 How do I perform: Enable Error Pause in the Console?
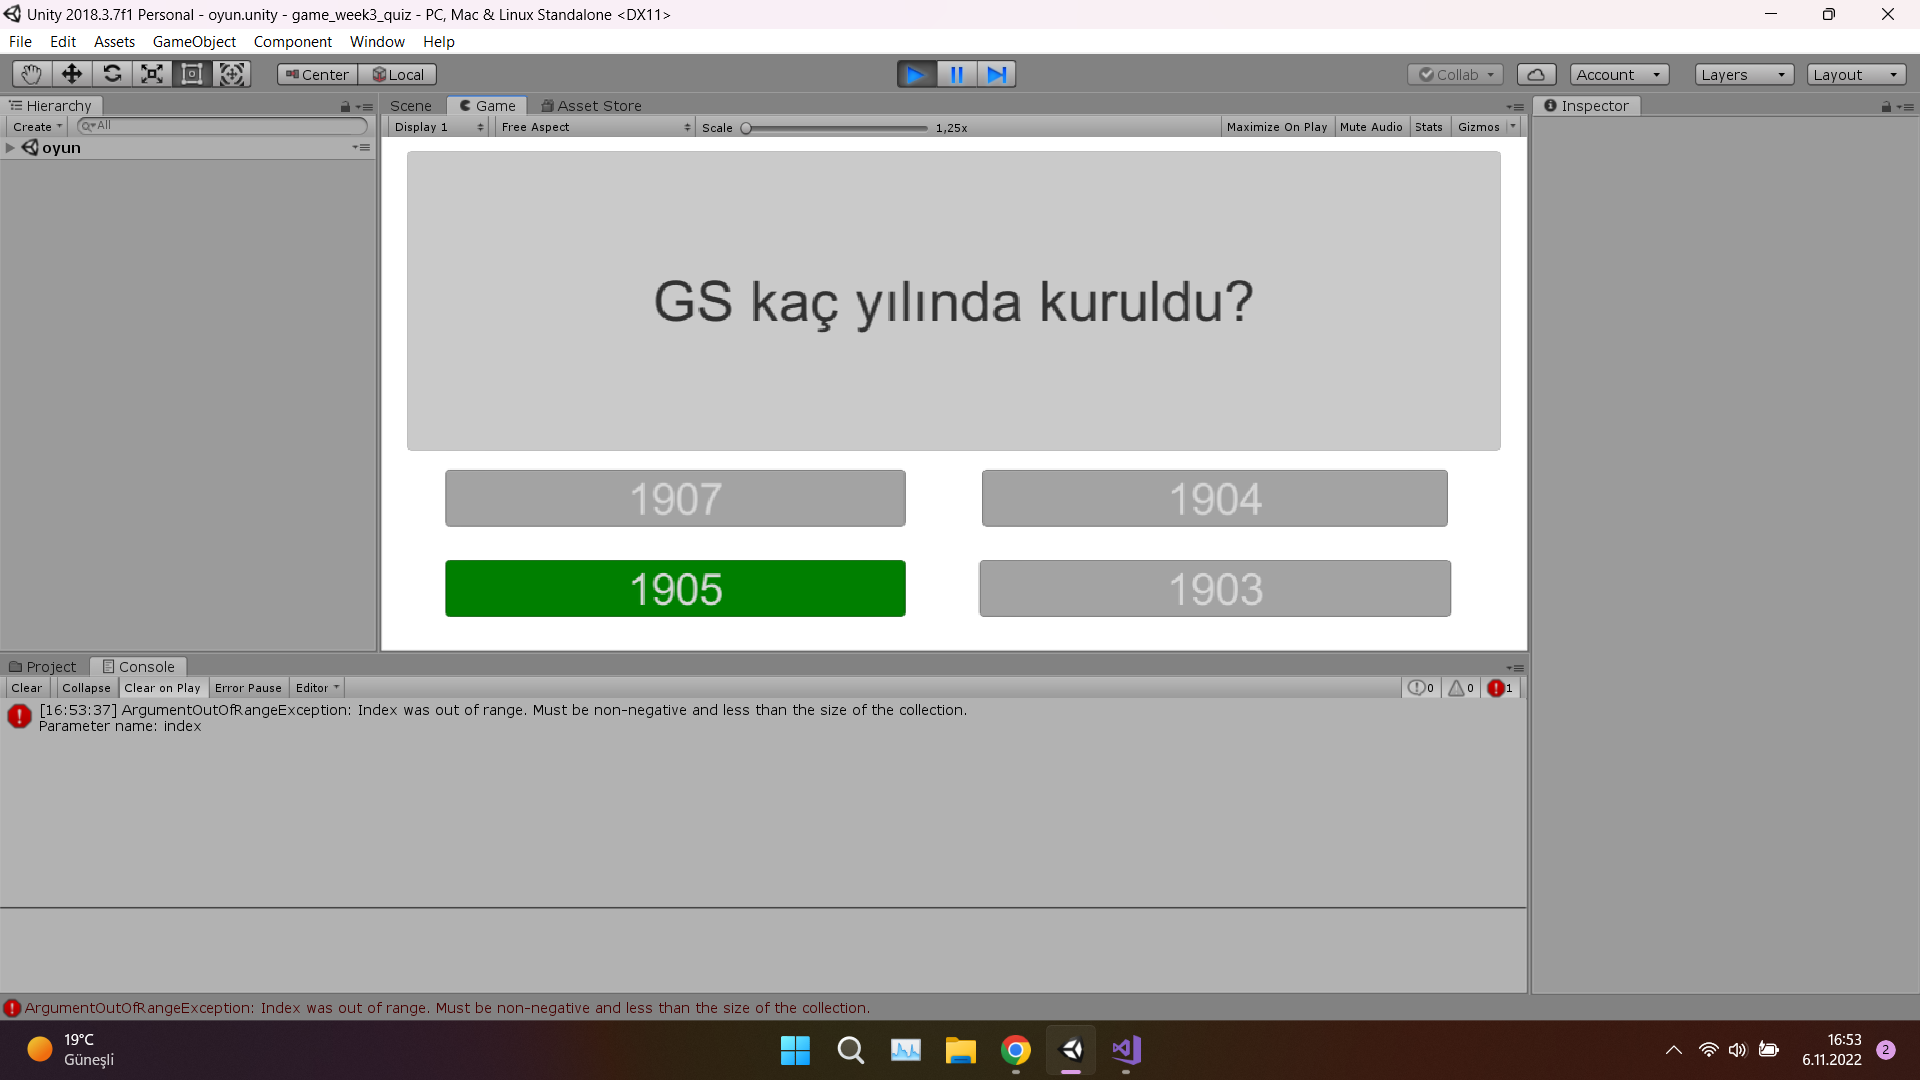[x=247, y=687]
